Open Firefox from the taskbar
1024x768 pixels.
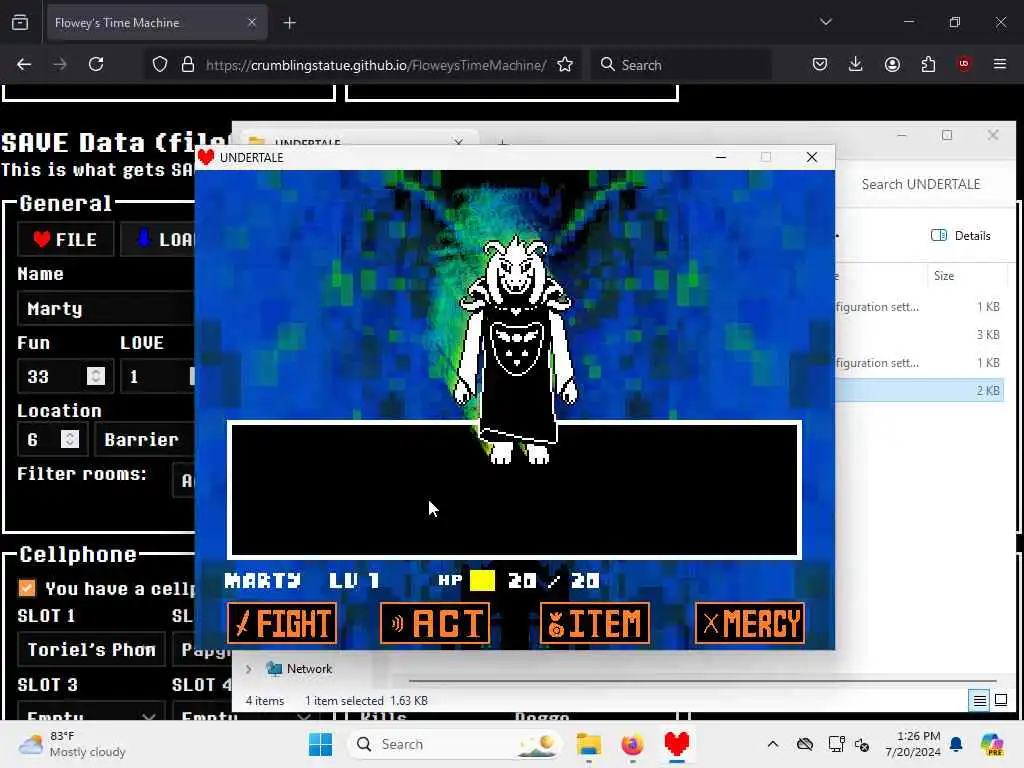[x=632, y=744]
